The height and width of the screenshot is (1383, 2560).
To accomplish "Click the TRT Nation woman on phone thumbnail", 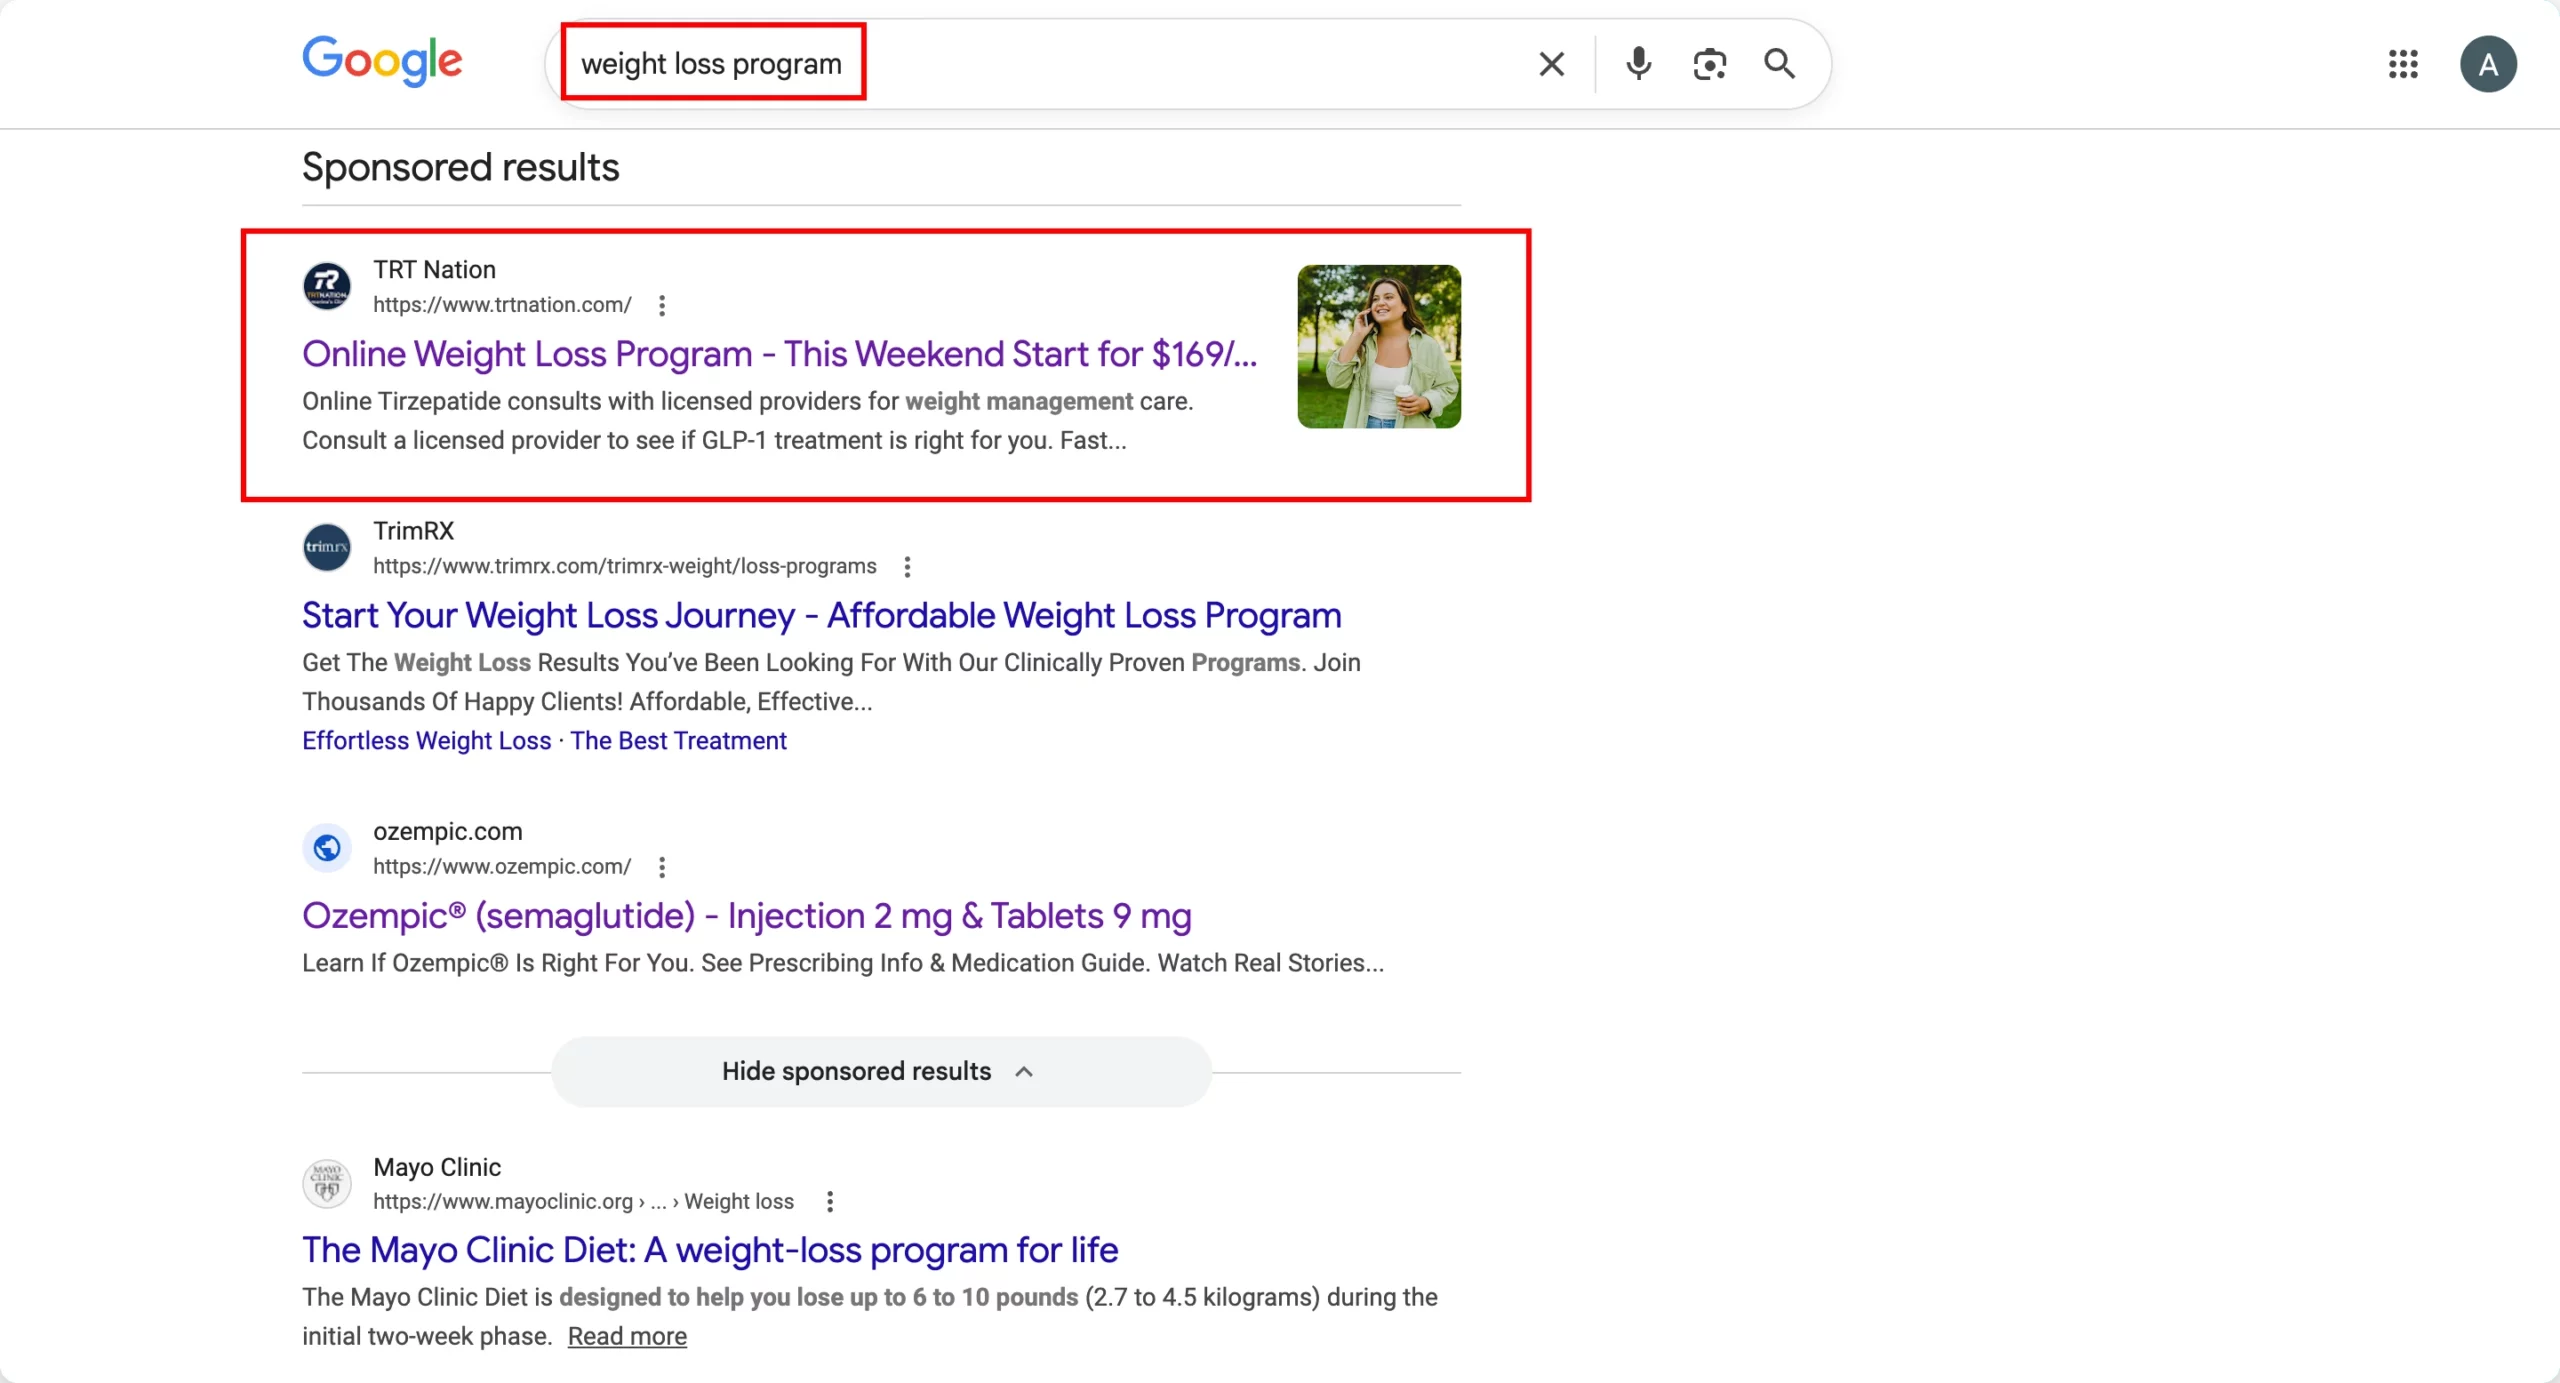I will click(1379, 346).
